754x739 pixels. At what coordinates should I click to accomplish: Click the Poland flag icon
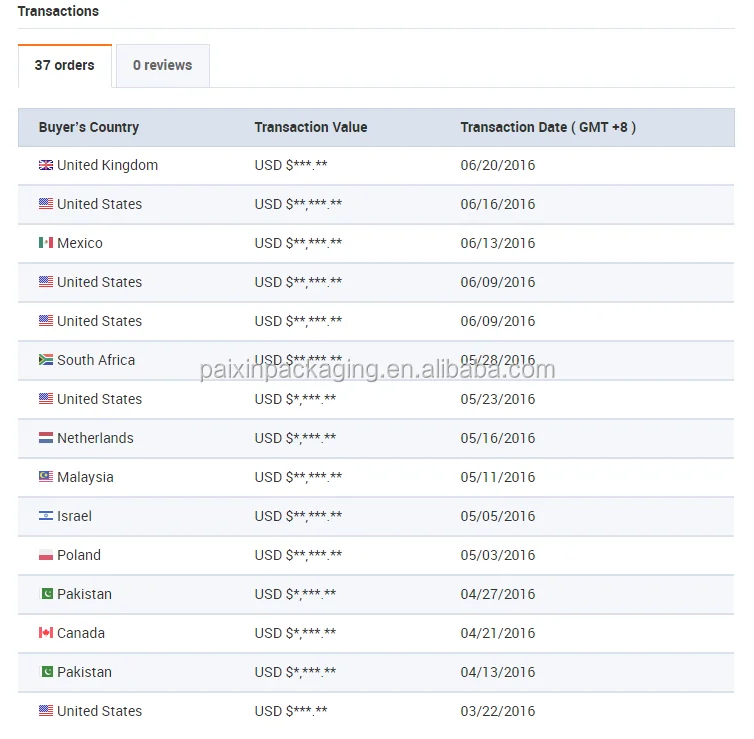coord(46,555)
